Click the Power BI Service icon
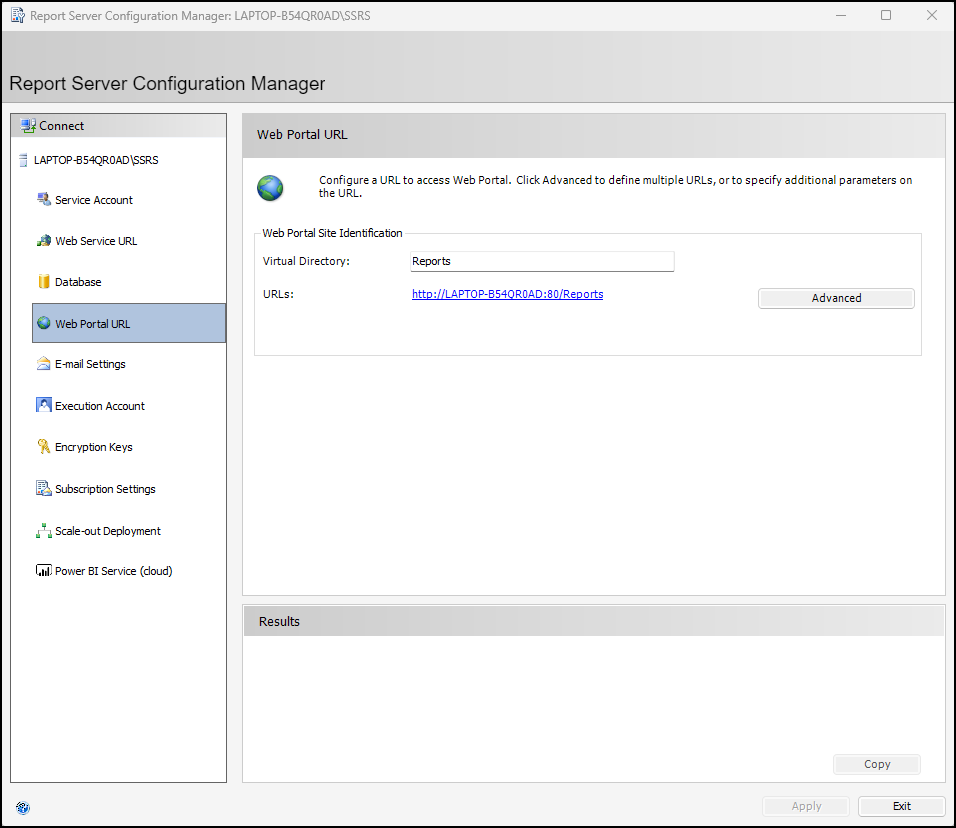 click(43, 571)
